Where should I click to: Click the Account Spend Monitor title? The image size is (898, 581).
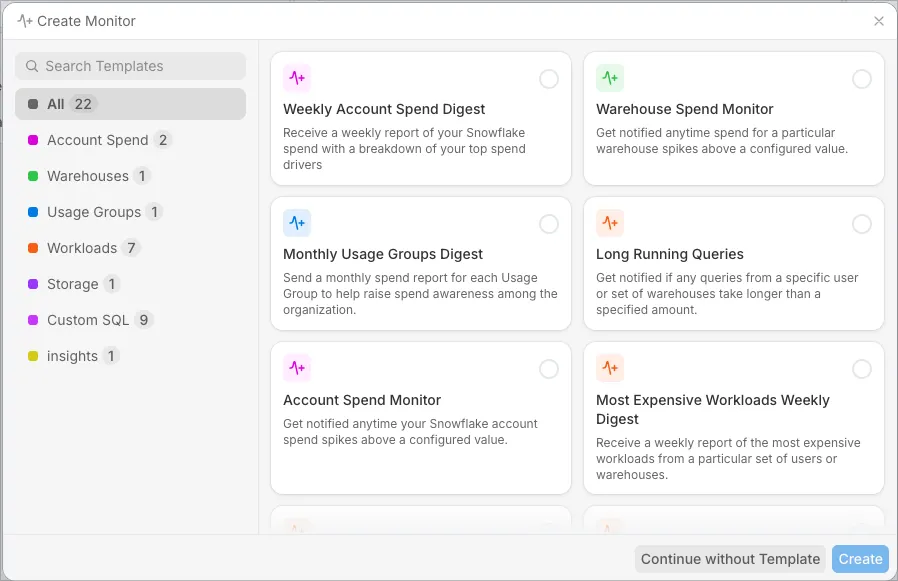(362, 401)
